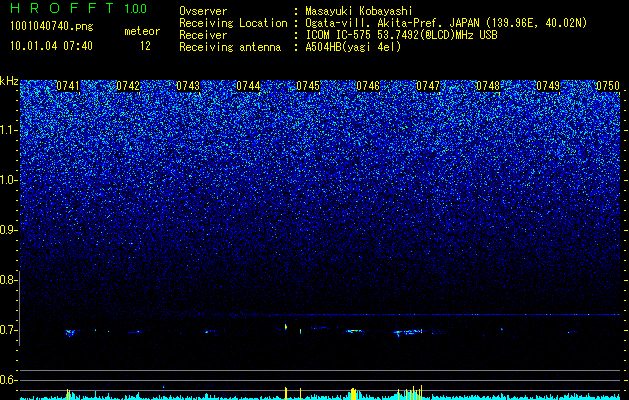Click the HROFFT title text
The width and height of the screenshot is (629, 400).
point(61,8)
